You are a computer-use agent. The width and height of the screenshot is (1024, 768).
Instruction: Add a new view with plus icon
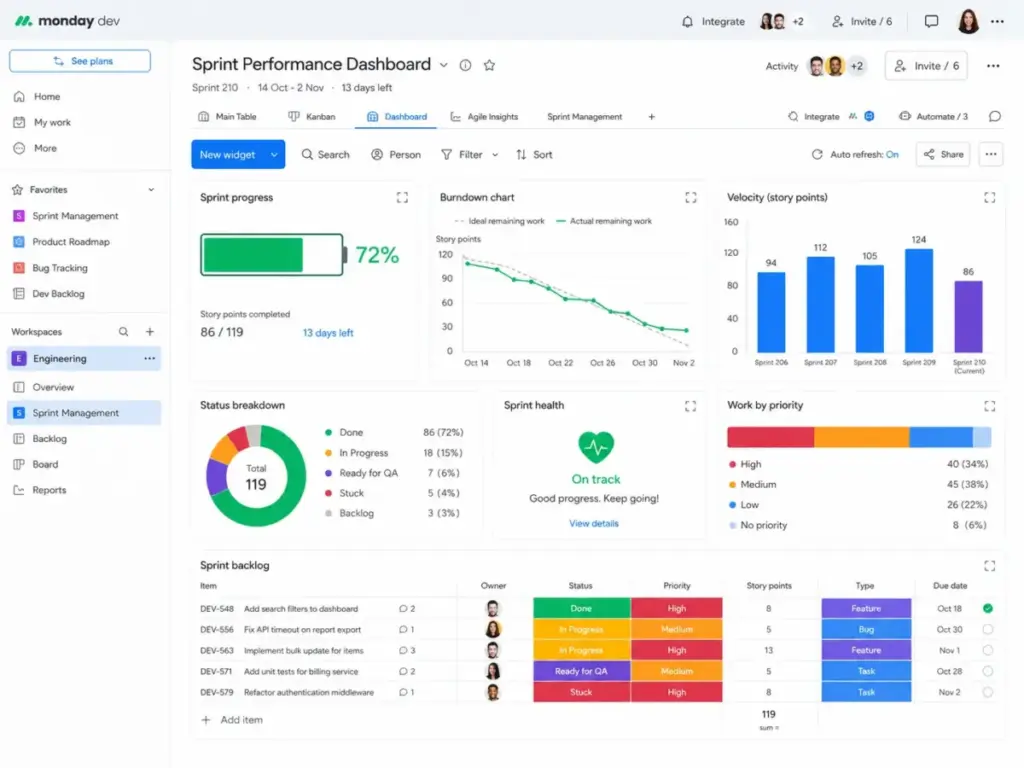click(x=651, y=117)
